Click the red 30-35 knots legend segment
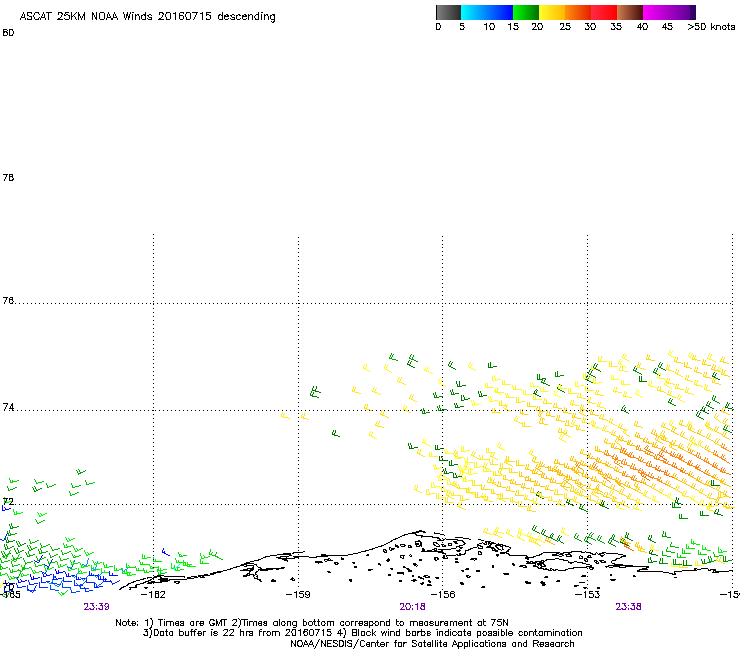 (x=604, y=12)
